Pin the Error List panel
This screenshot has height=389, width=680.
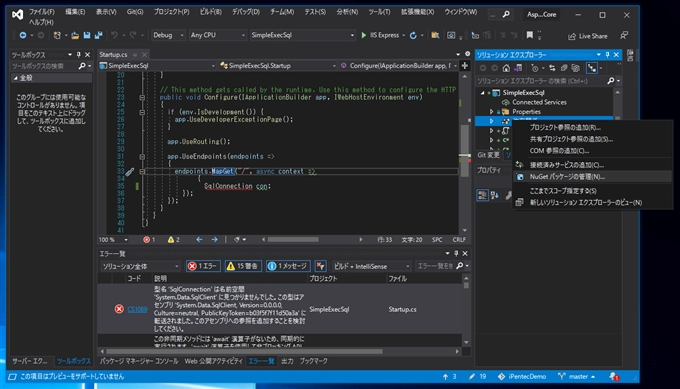click(x=456, y=253)
